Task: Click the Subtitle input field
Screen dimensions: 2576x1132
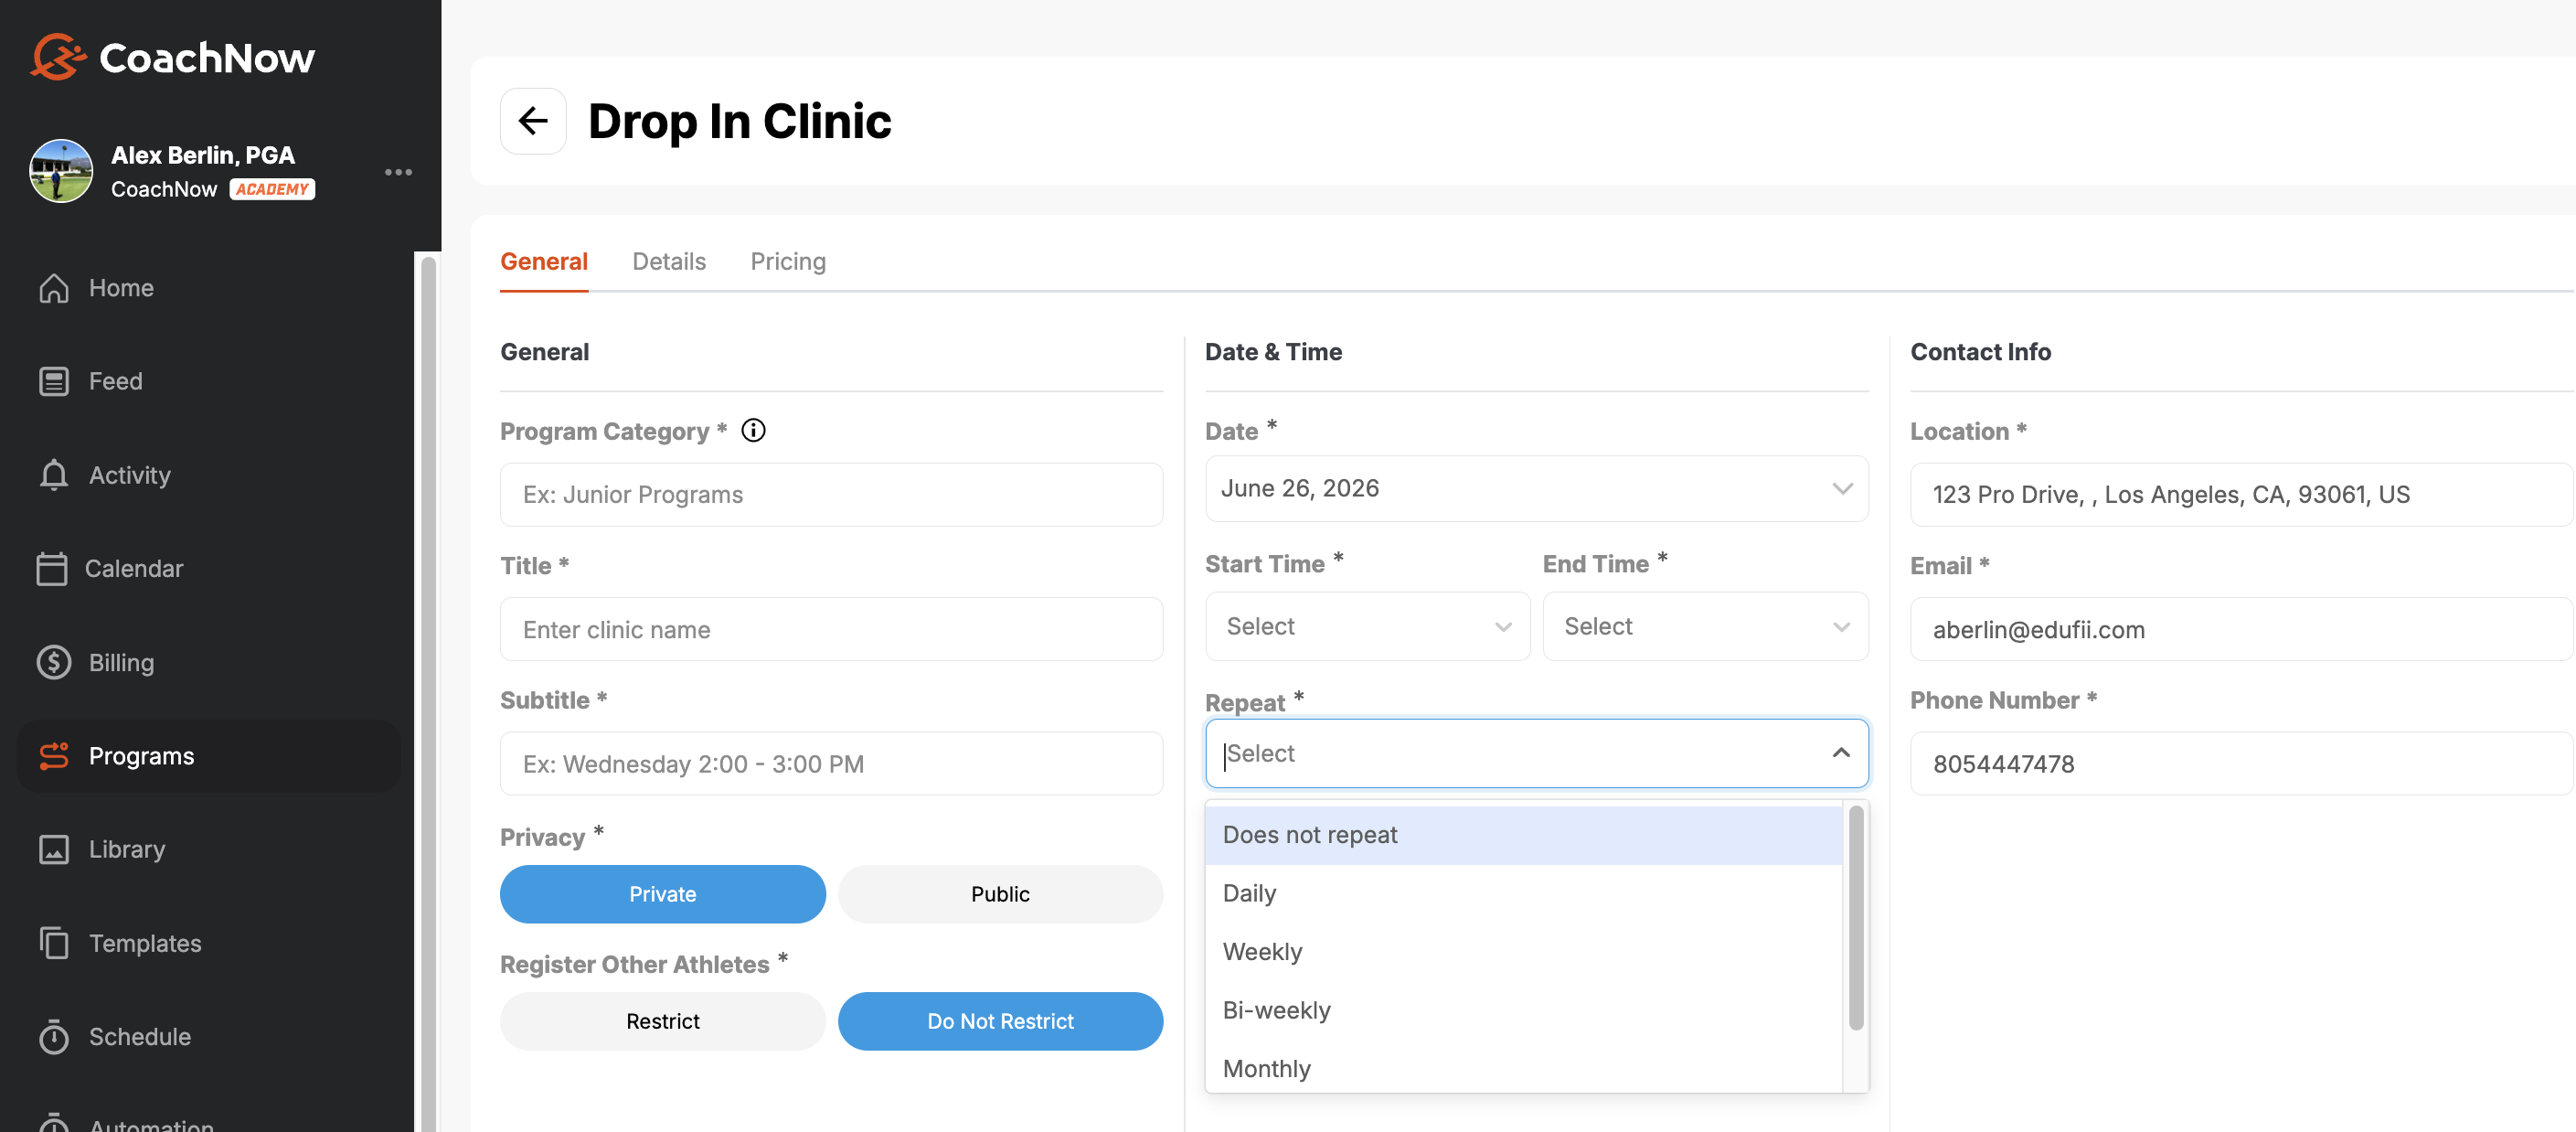Action: pyautogui.click(x=831, y=764)
